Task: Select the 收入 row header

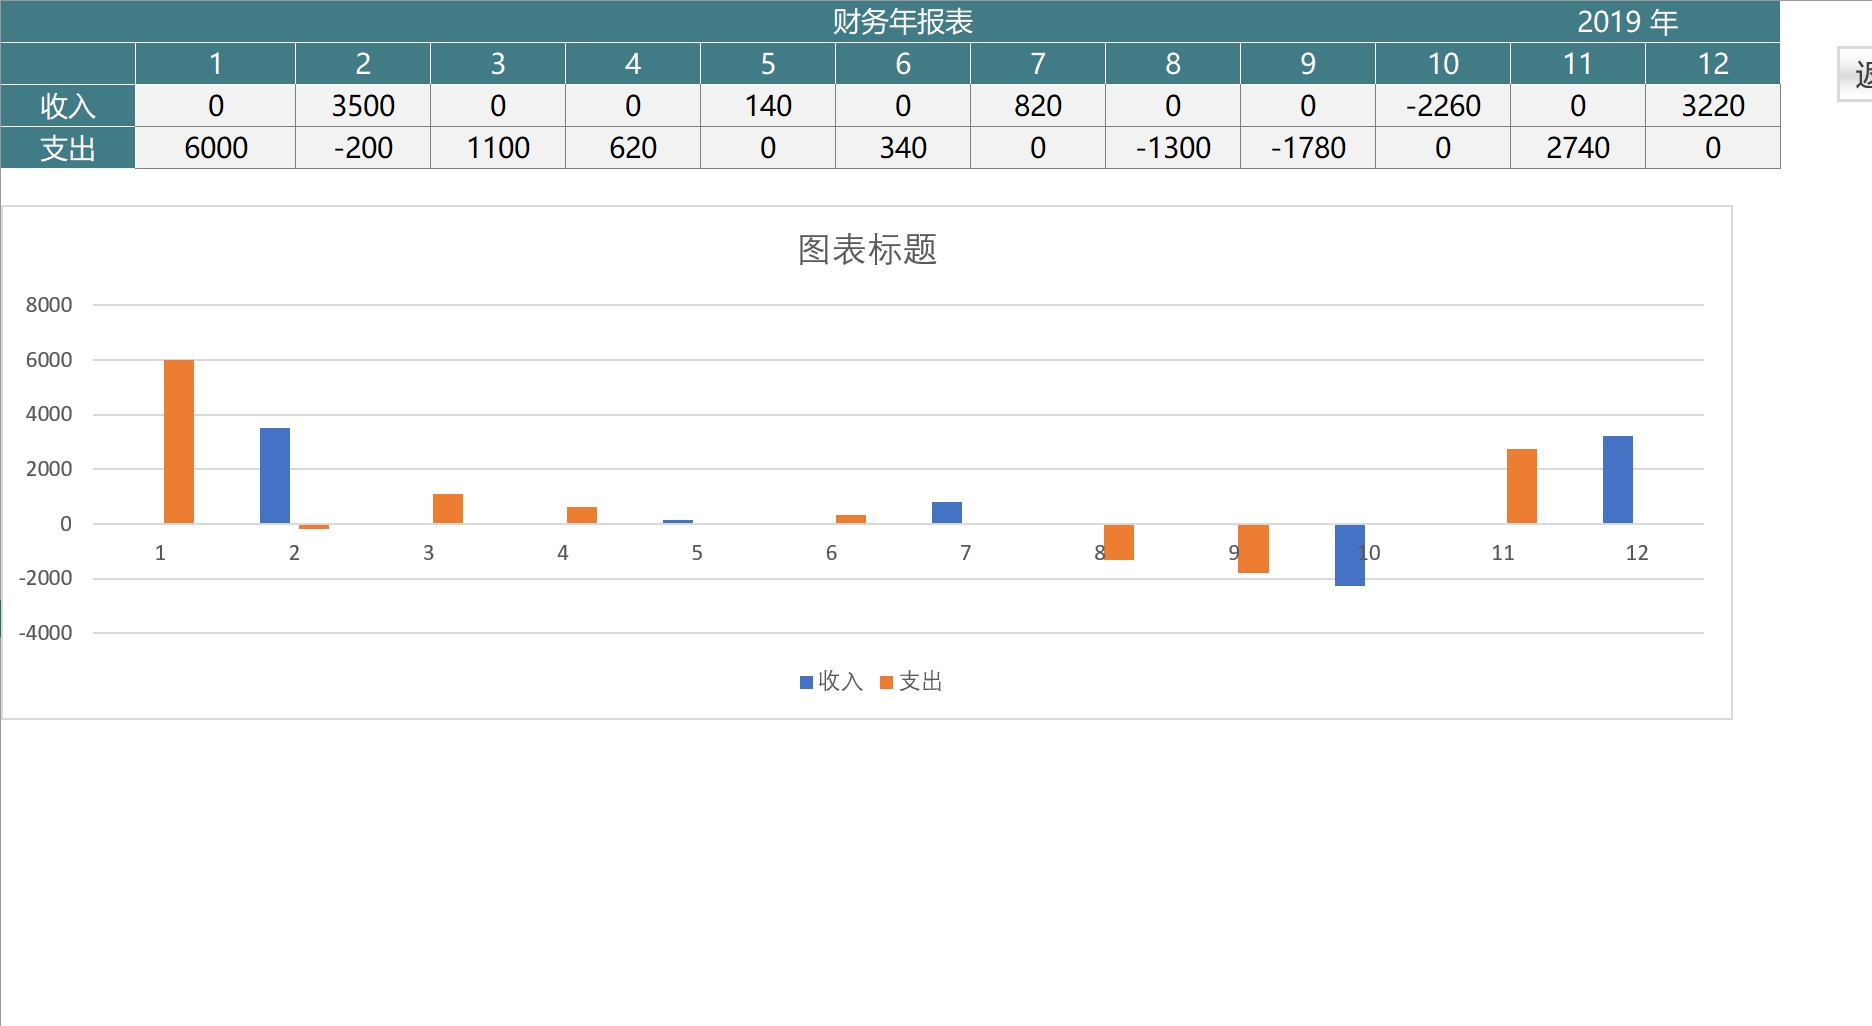Action: click(68, 105)
